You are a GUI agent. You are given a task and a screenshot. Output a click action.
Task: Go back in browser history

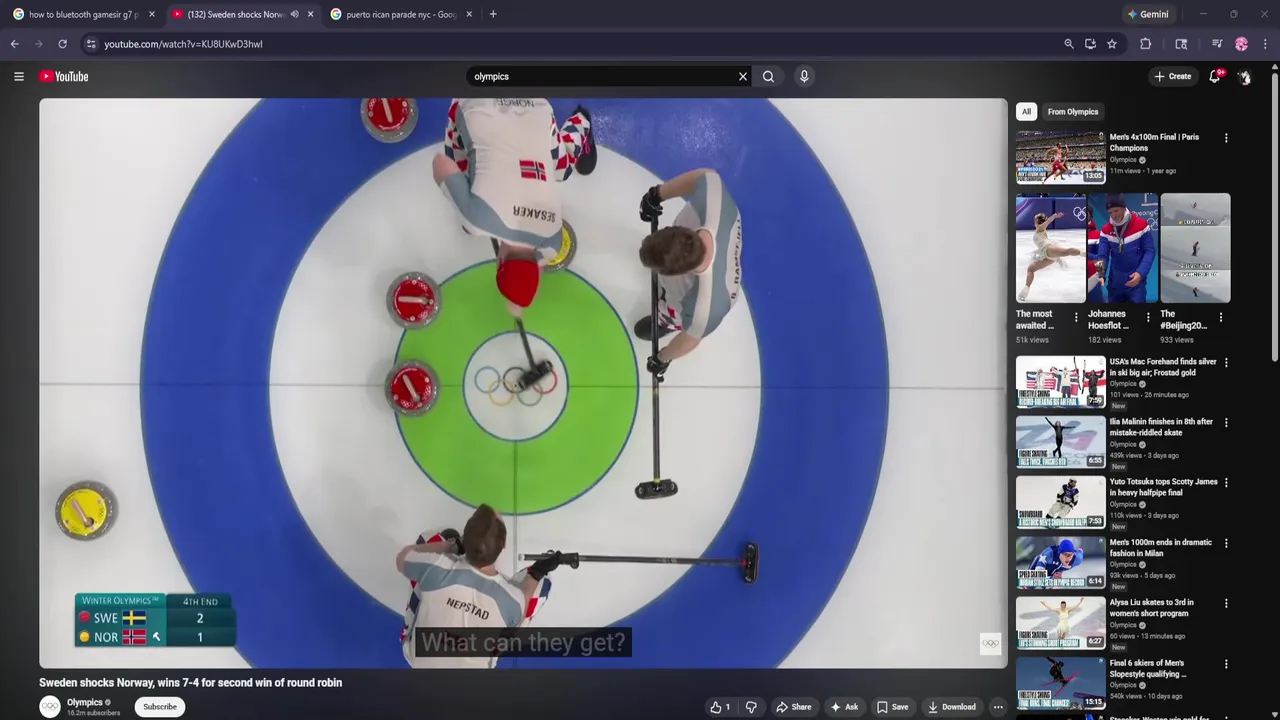(15, 44)
